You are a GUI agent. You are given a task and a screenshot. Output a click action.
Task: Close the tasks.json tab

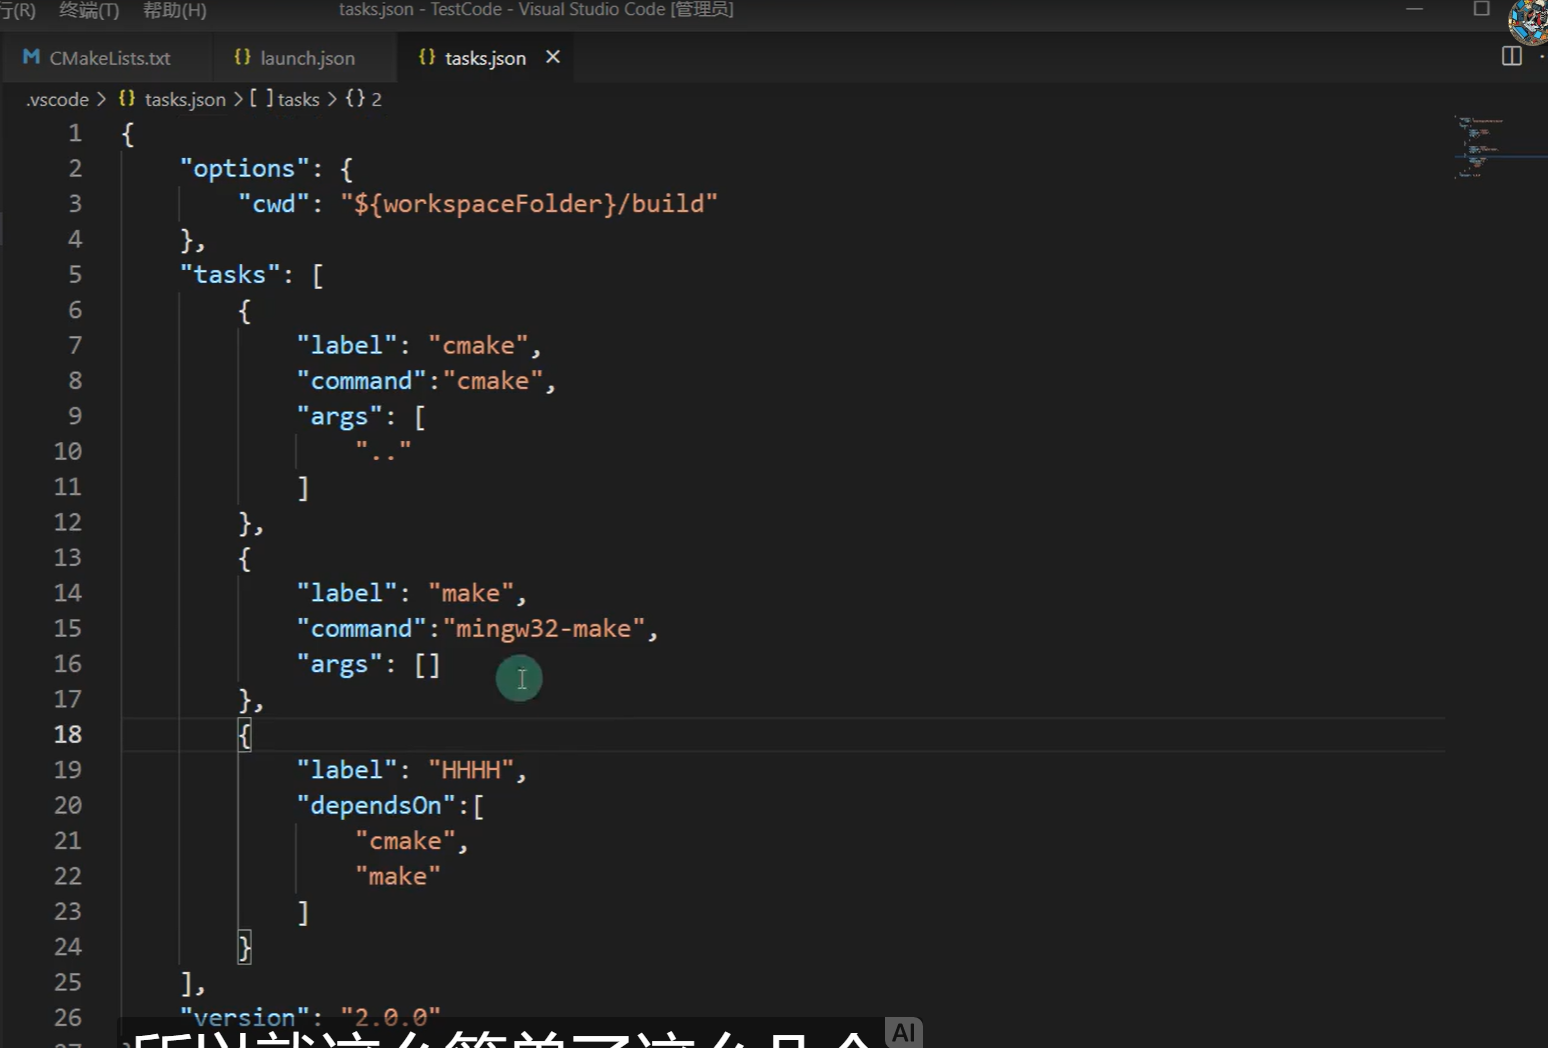point(553,57)
